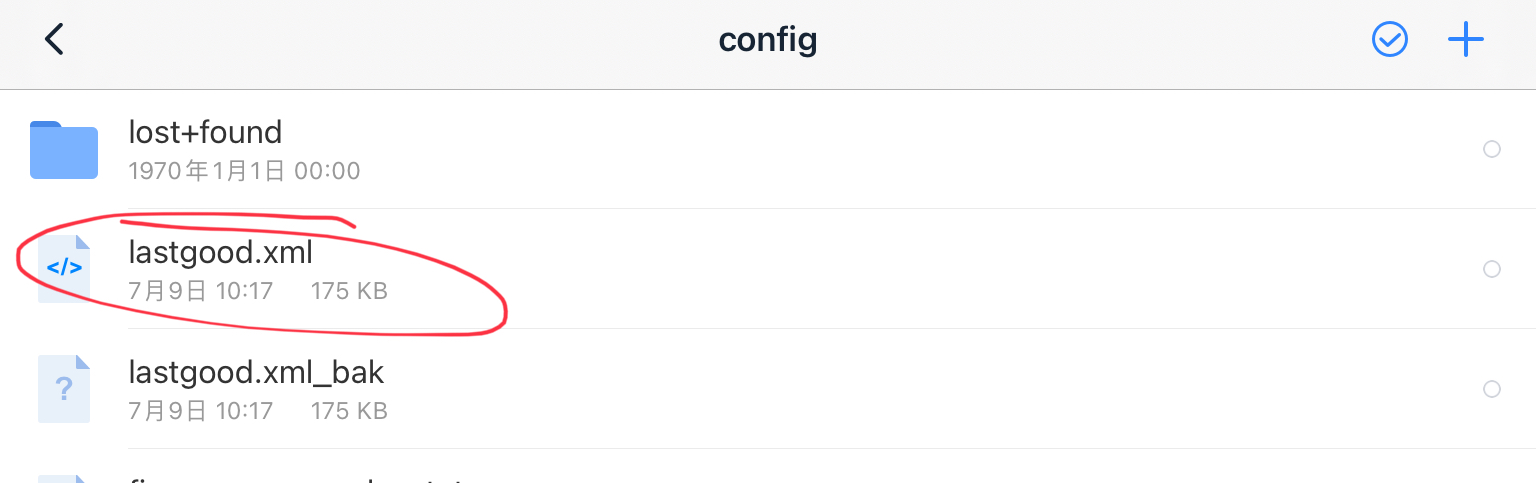
Task: Go back using the left chevron
Action: click(55, 40)
